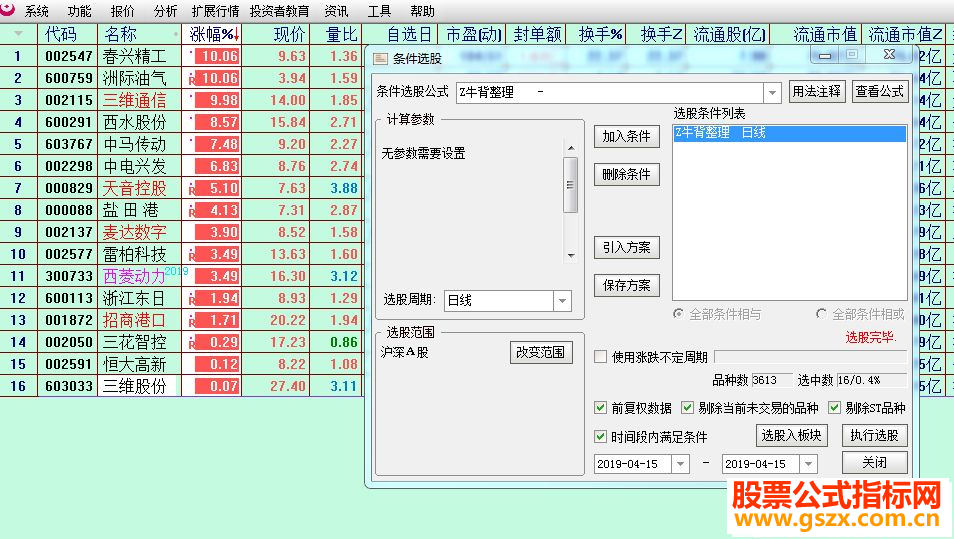Open the 工具 menu

[x=379, y=12]
